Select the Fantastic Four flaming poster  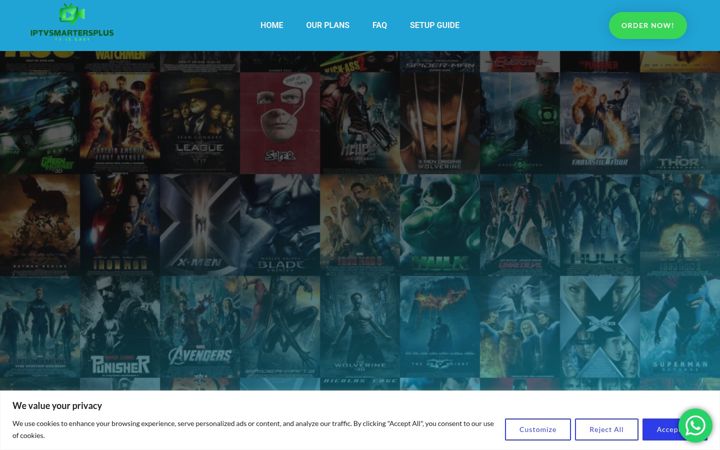pos(600,123)
